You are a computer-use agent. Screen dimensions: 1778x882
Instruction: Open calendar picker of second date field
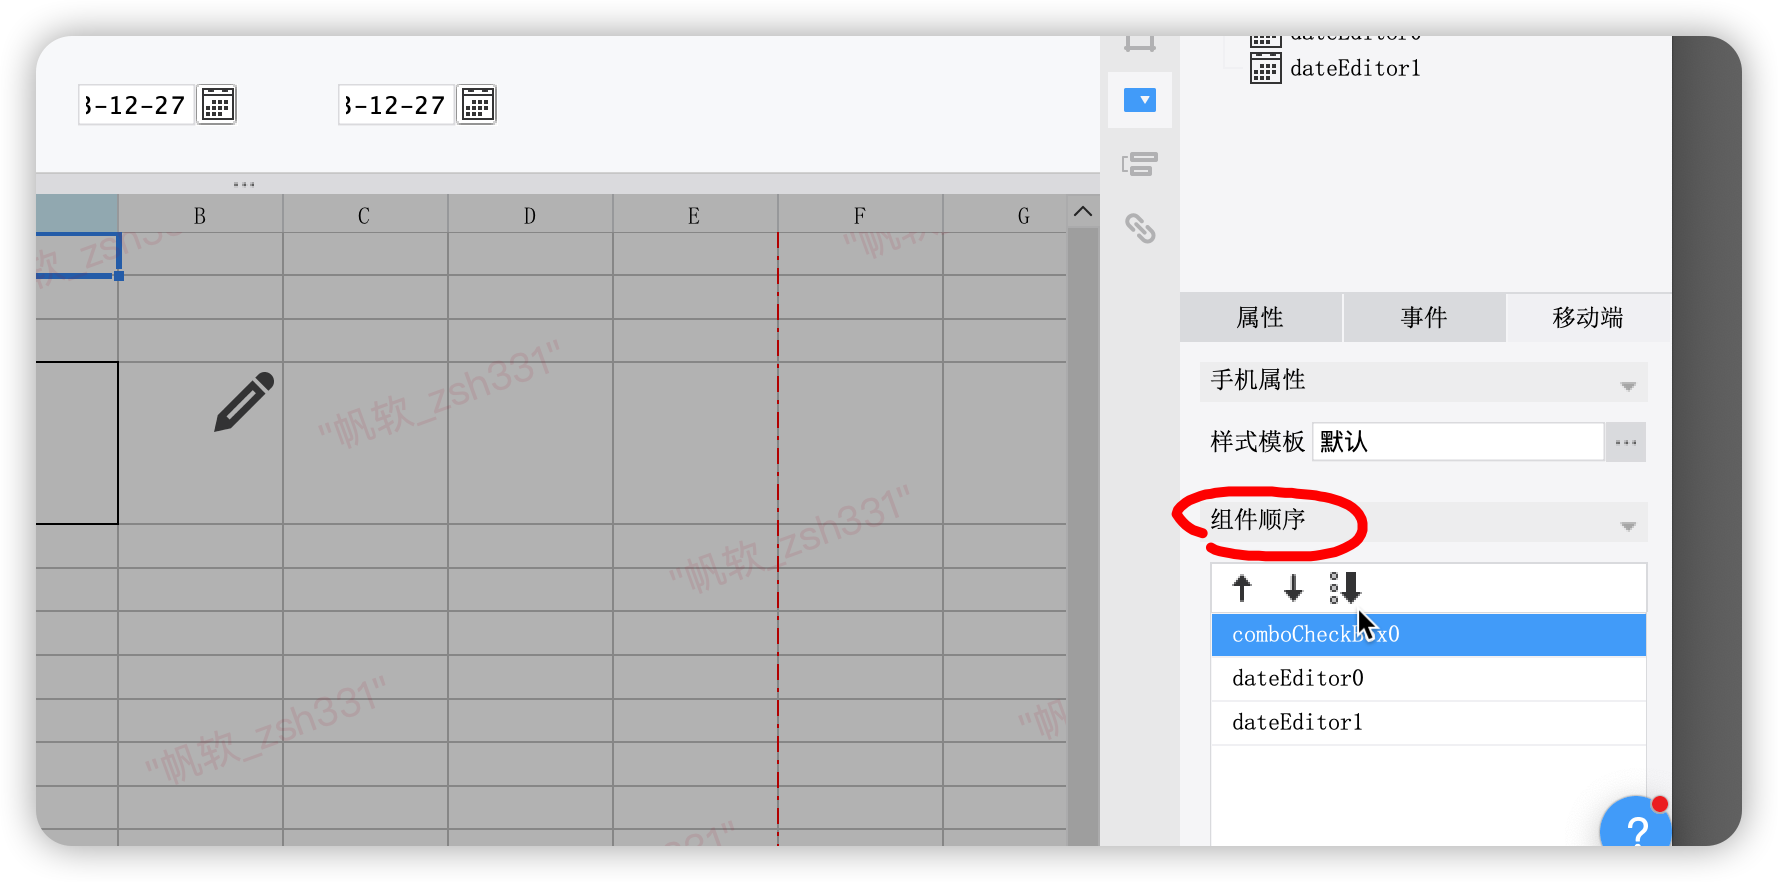(x=477, y=105)
